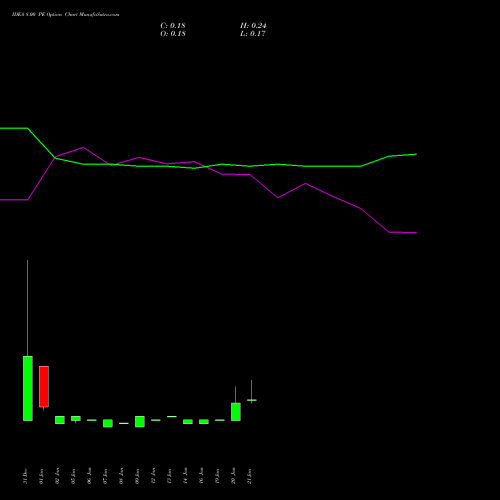The image size is (500, 500).
Task: Click the low value 'L: 0.17'
Action: [x=253, y=34]
